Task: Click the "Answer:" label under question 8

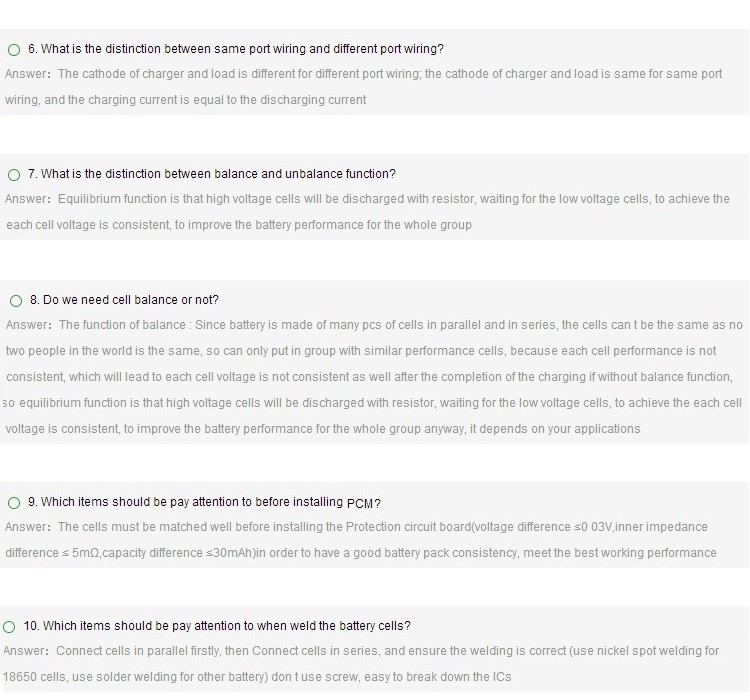Action: tap(28, 324)
